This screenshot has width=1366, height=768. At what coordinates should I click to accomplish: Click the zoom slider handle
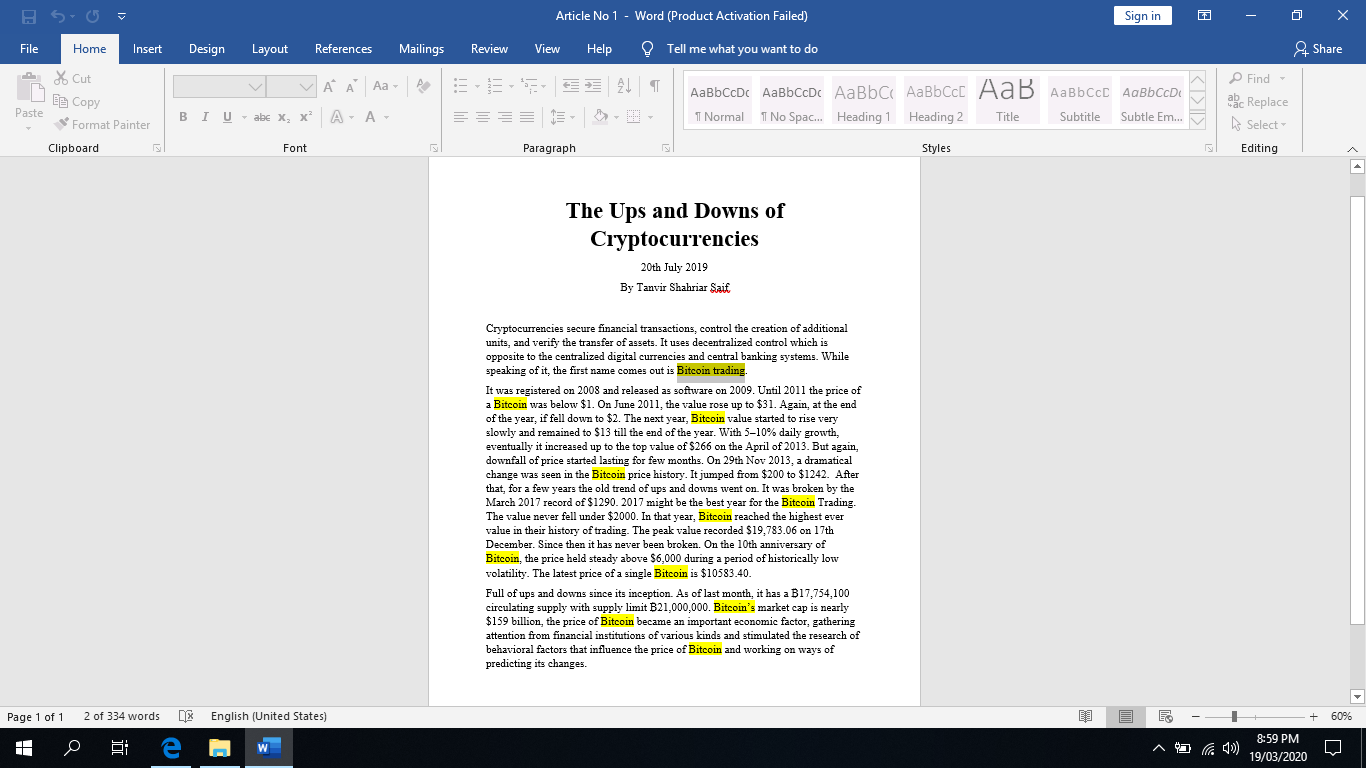click(x=1234, y=716)
